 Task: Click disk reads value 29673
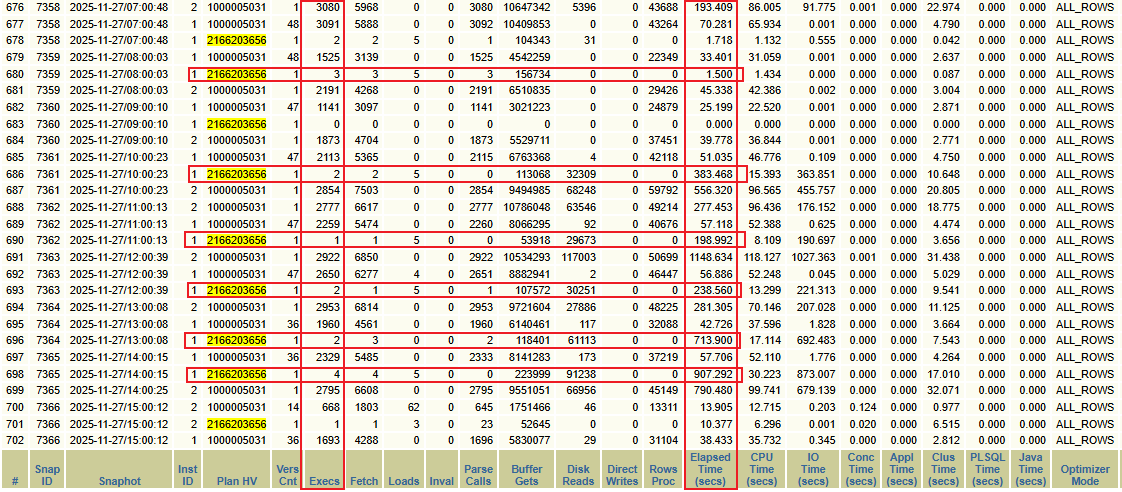click(582, 240)
